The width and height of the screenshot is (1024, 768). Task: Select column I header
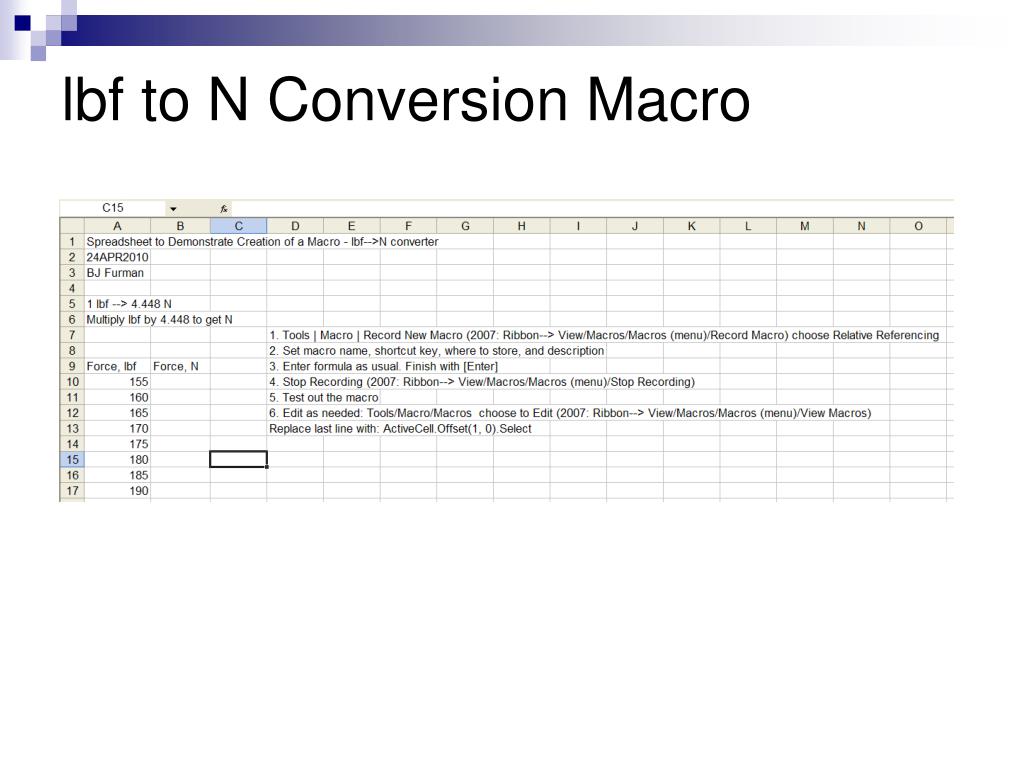tap(579, 226)
